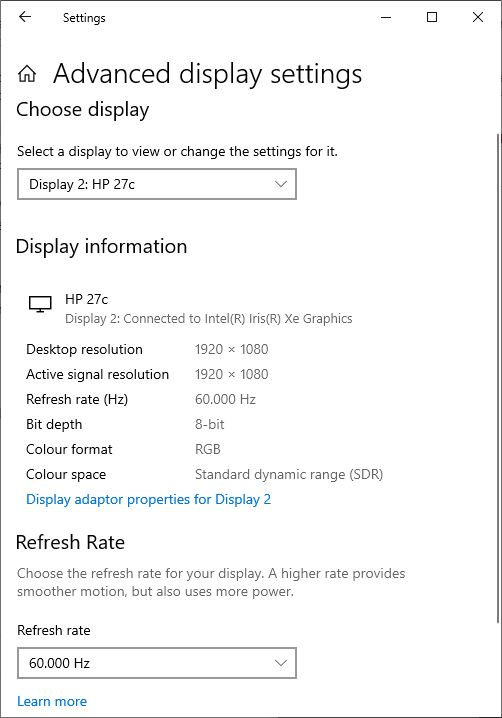Minimize the Settings window

(x=386, y=17)
